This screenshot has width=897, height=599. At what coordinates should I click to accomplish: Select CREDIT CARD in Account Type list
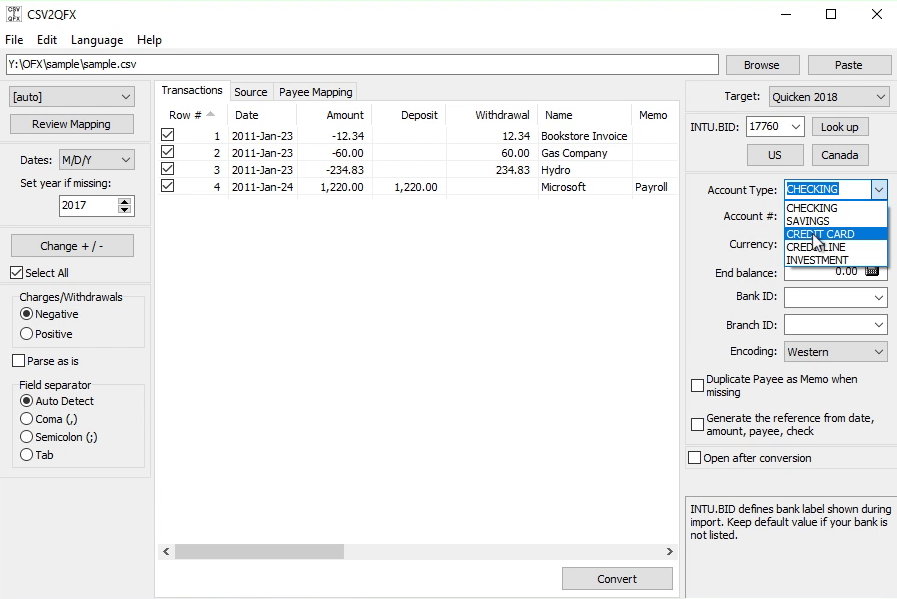pos(836,234)
